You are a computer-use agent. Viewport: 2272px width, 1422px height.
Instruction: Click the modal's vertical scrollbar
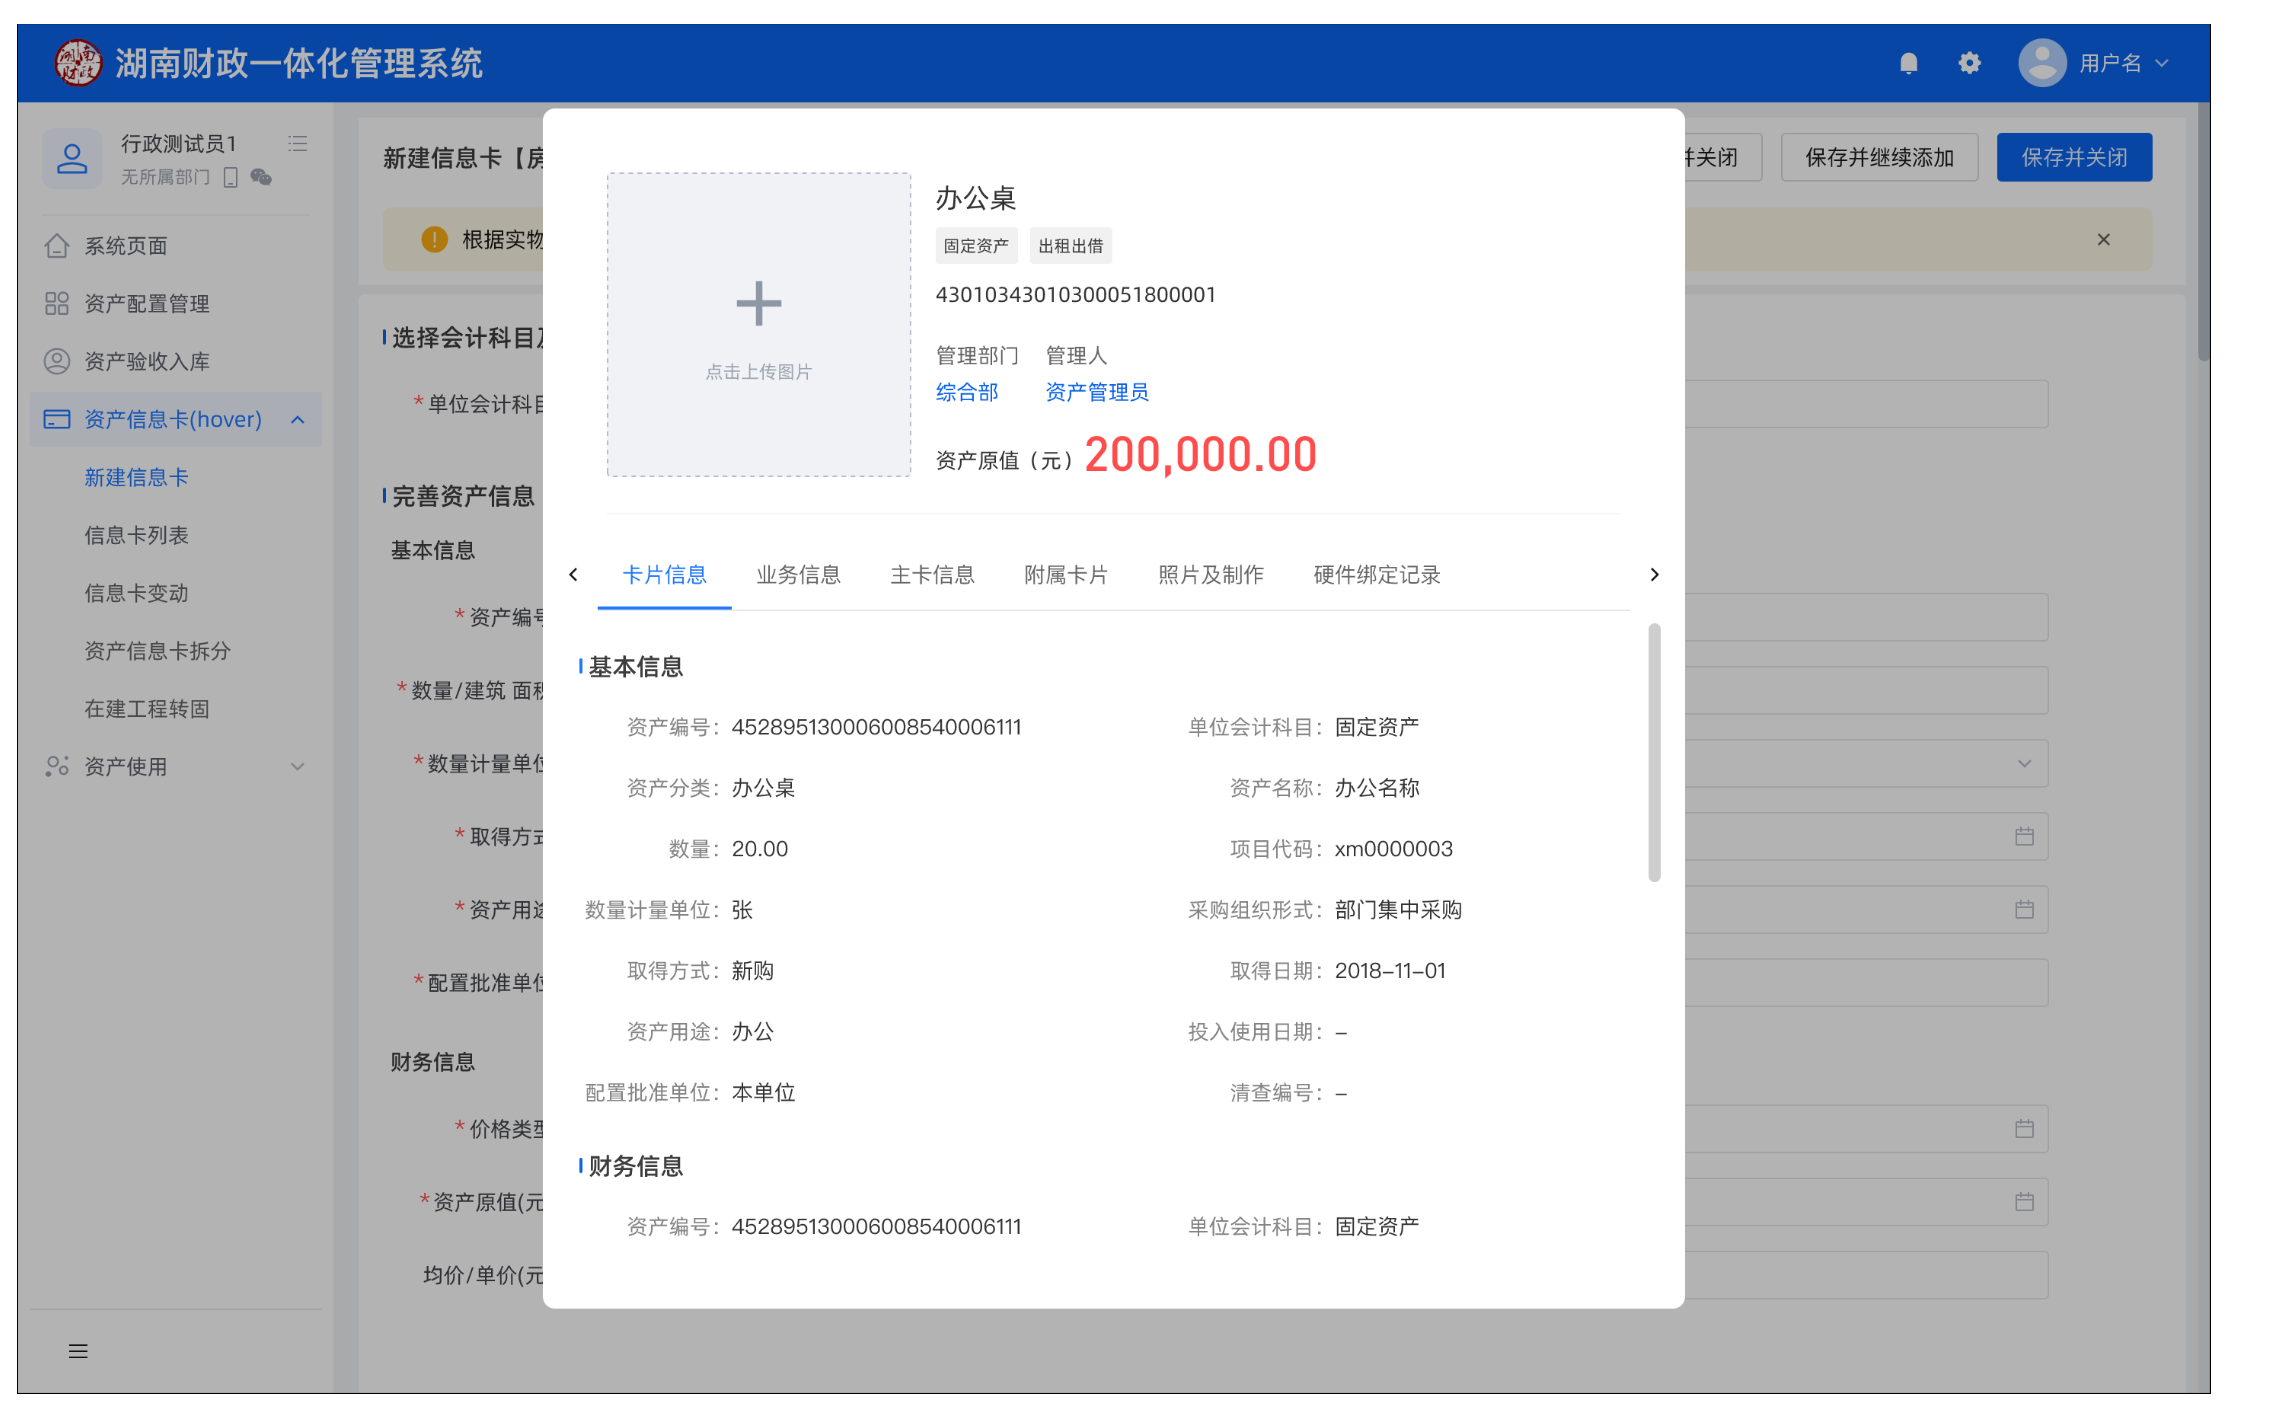point(1654,752)
